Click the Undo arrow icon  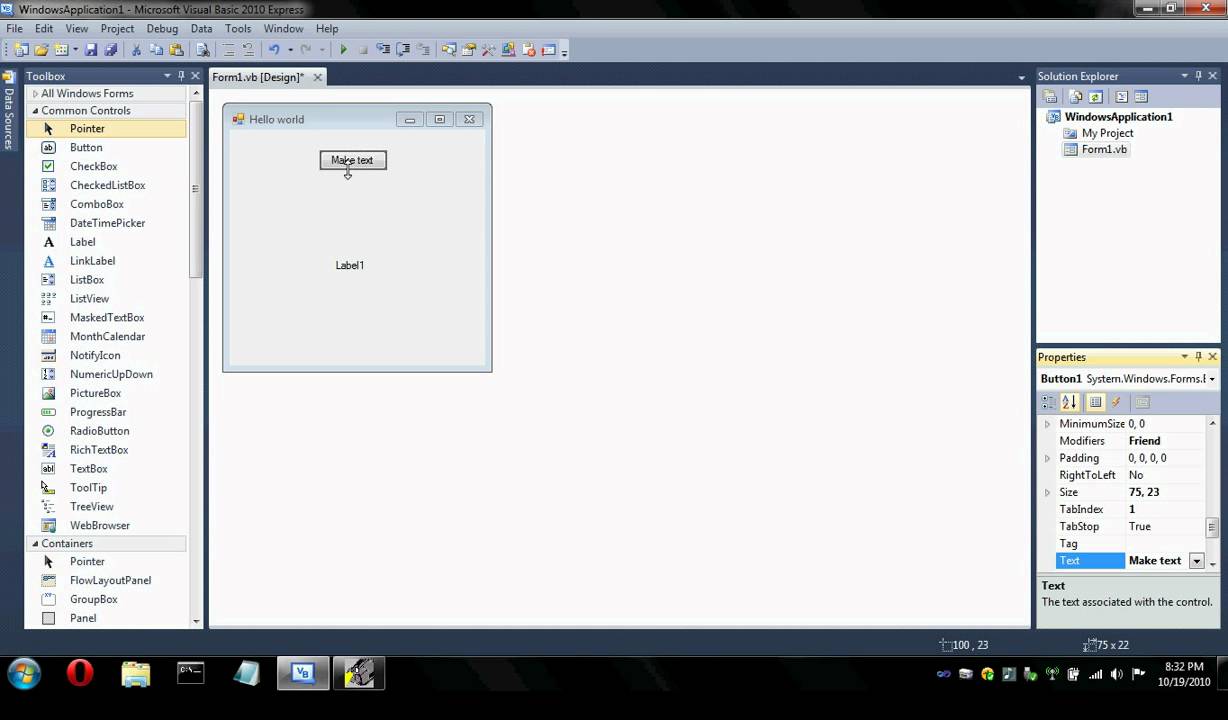click(273, 49)
